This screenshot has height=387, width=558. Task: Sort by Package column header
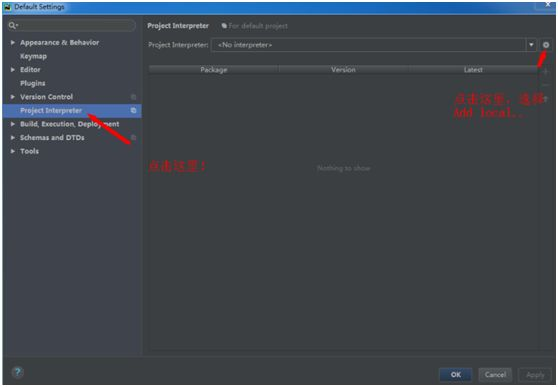pyautogui.click(x=214, y=69)
